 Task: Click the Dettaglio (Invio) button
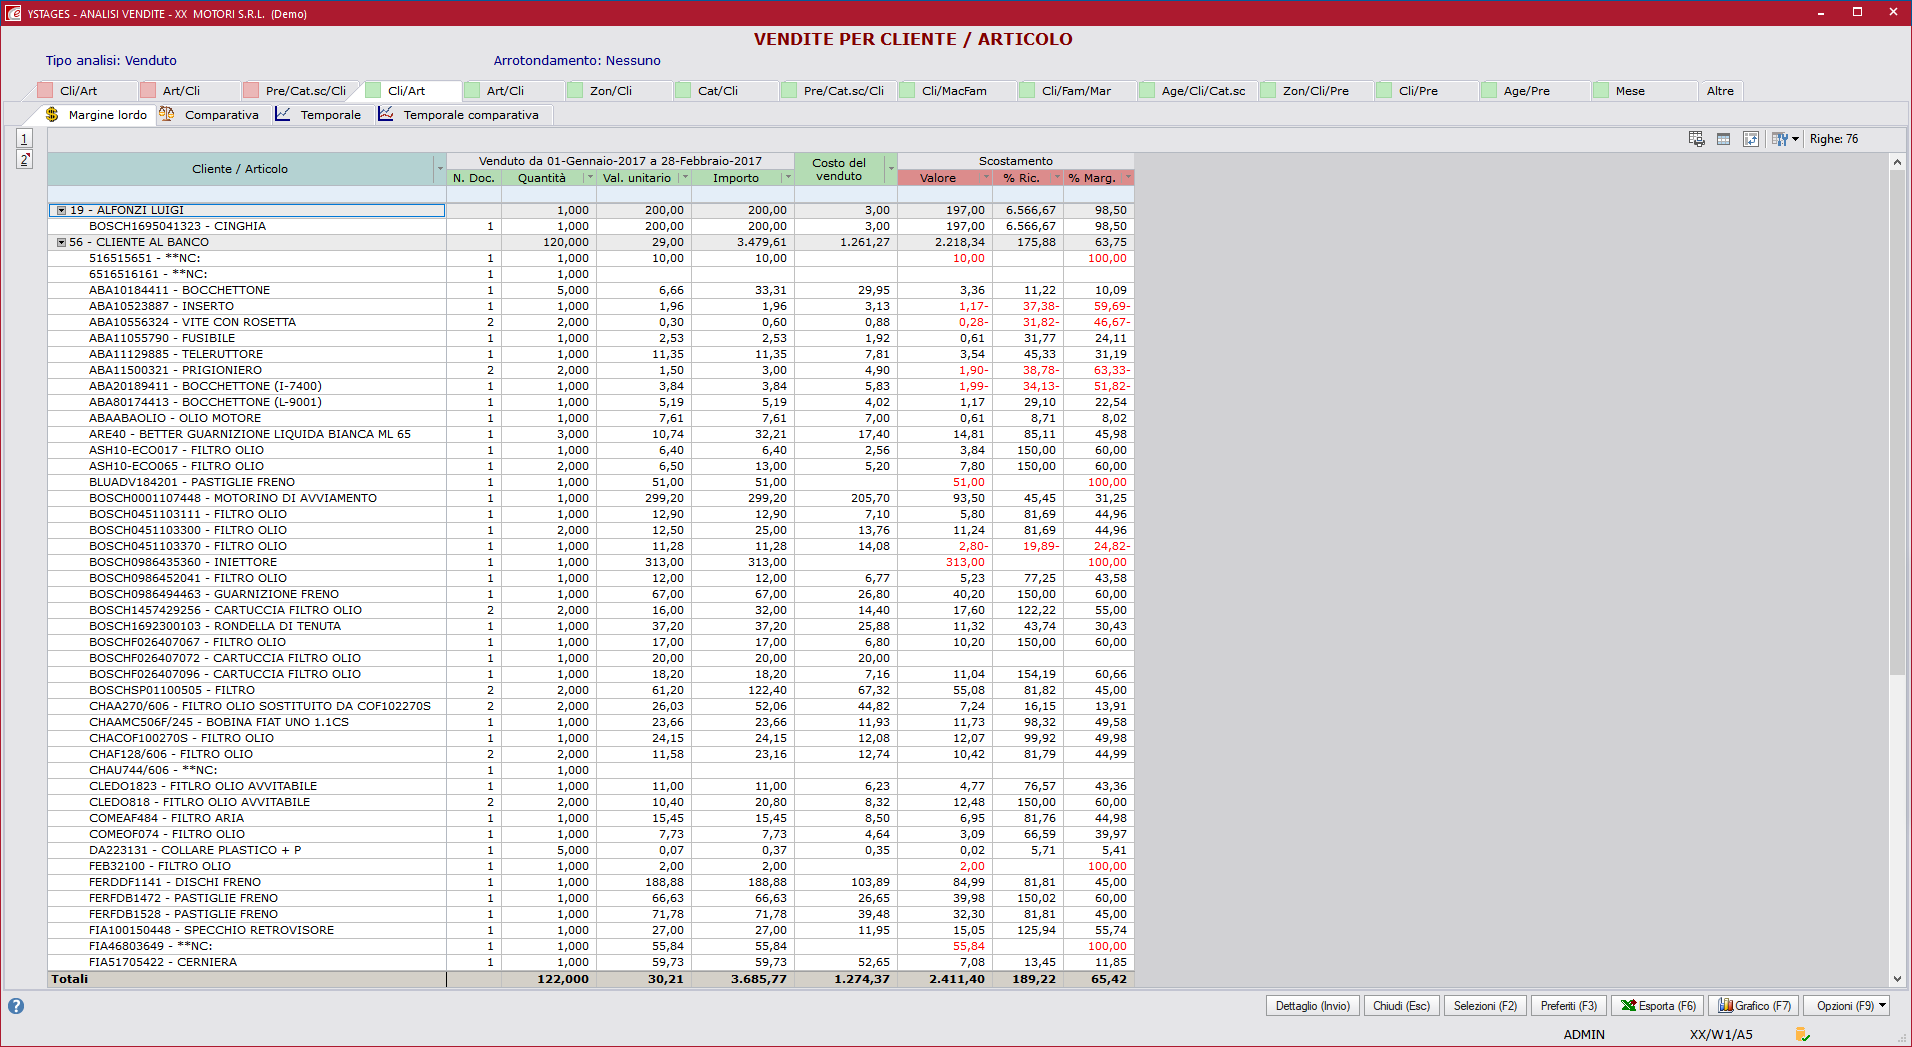tap(1312, 1006)
